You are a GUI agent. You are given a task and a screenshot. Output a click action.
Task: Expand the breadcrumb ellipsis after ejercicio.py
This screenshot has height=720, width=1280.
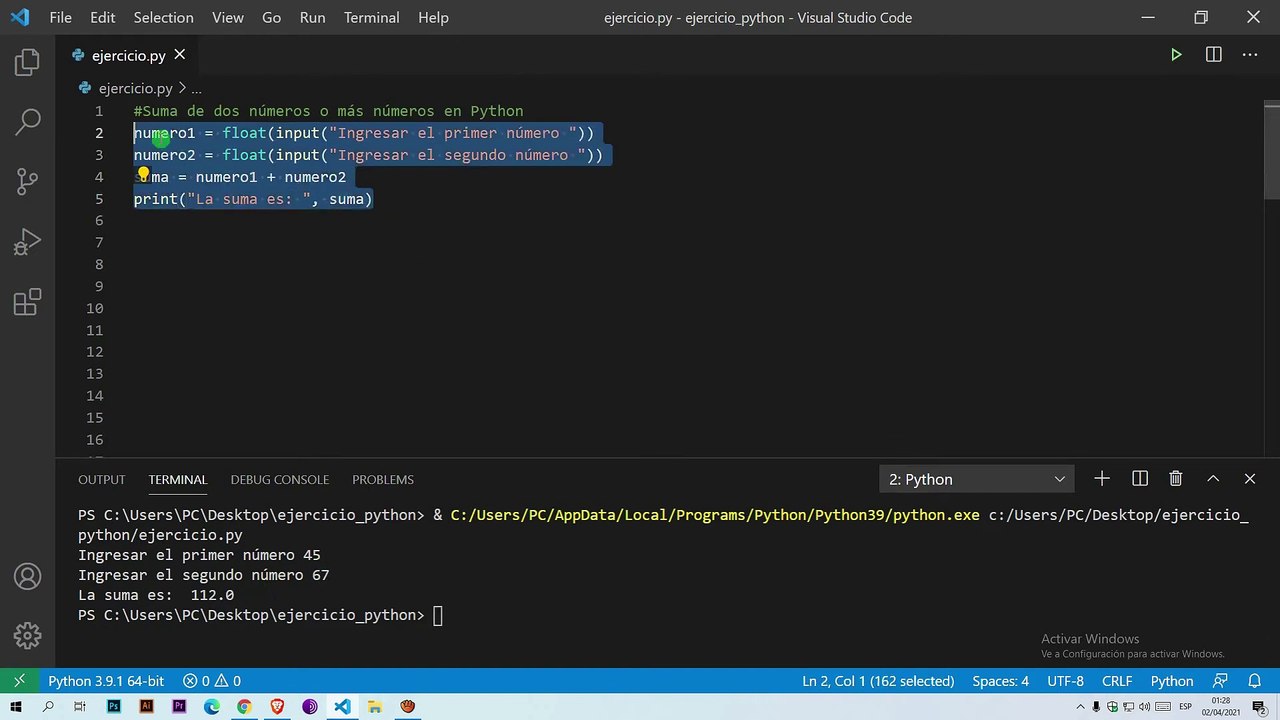[196, 88]
